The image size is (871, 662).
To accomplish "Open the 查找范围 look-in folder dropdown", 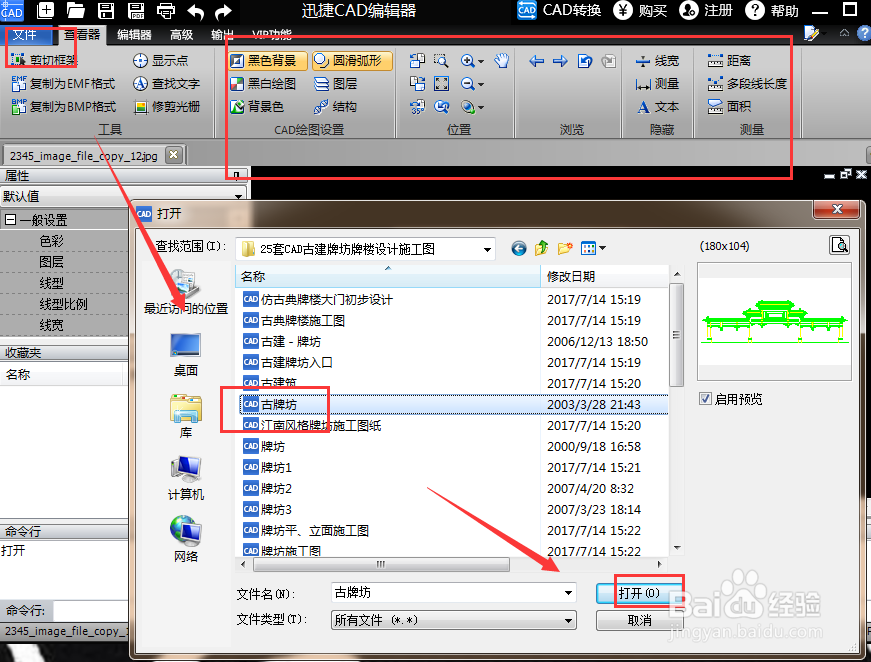I will (x=485, y=248).
